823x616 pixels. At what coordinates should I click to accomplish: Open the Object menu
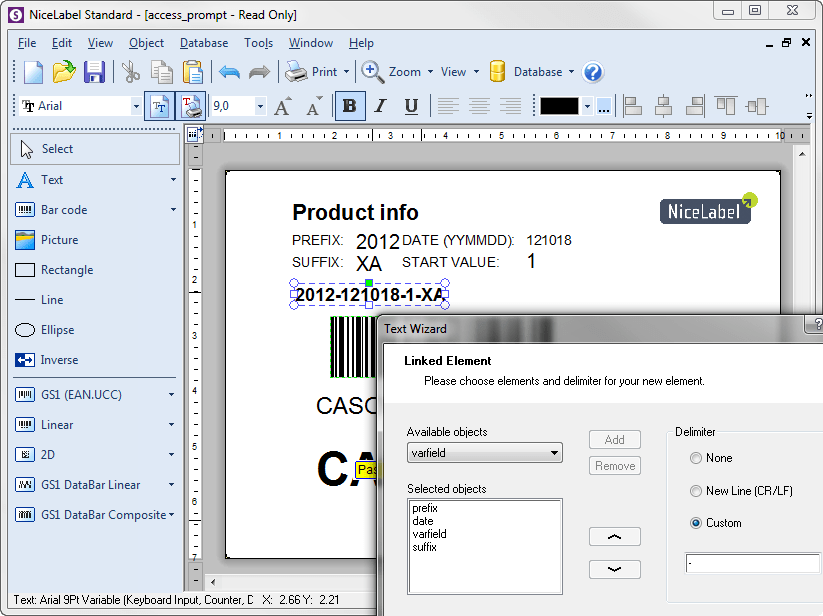click(x=146, y=43)
